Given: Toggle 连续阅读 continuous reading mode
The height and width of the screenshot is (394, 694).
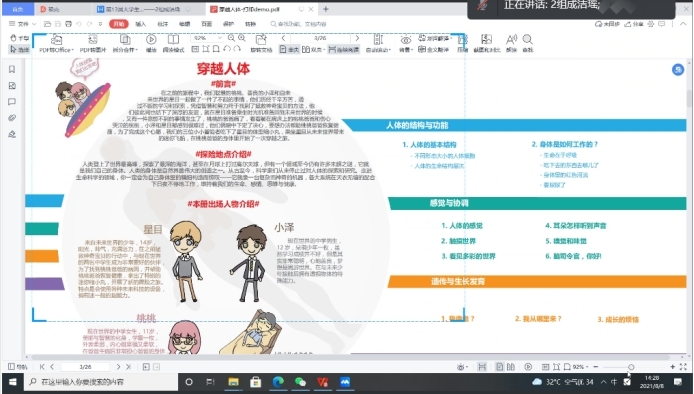Looking at the screenshot, I should (x=343, y=50).
